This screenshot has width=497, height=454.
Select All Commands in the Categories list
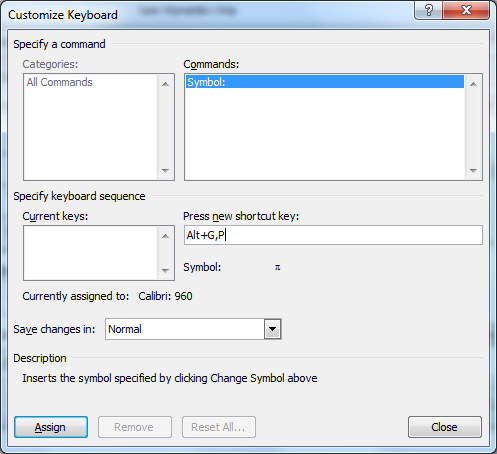click(x=60, y=82)
